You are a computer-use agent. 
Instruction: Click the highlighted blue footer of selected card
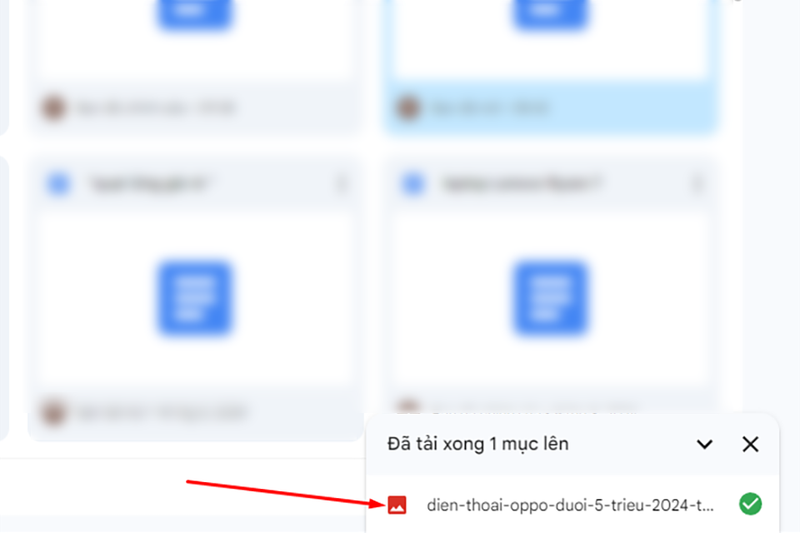coord(551,108)
